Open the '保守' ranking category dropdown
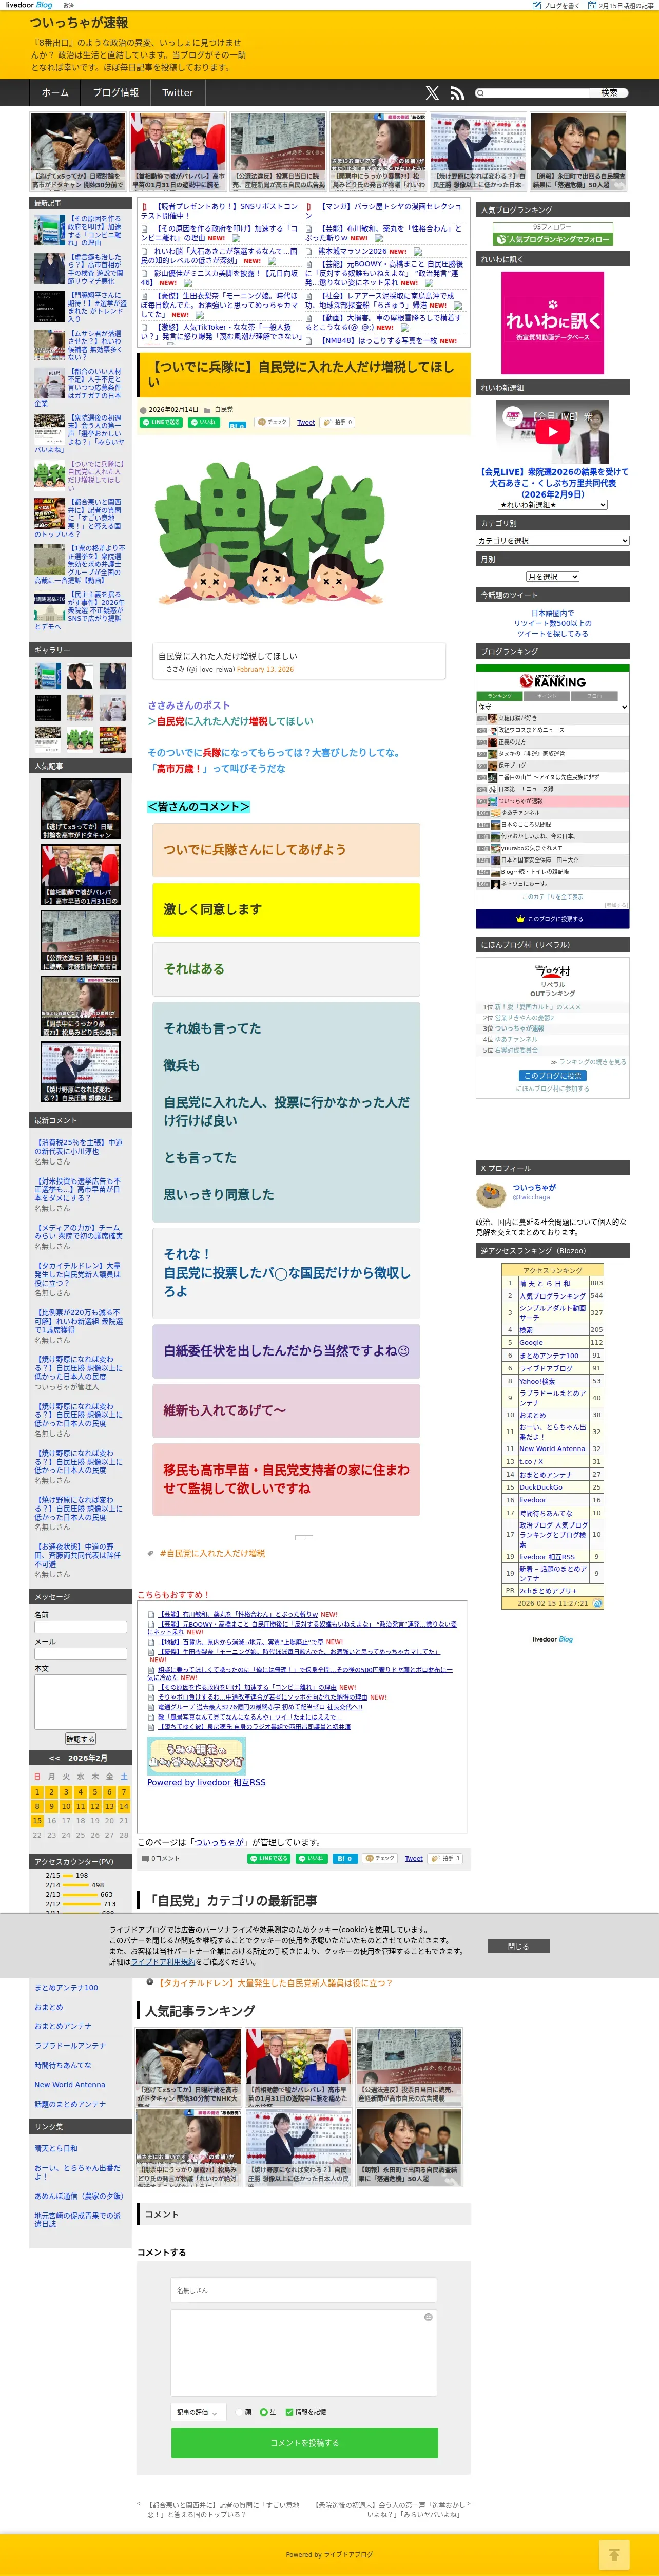 coord(552,707)
